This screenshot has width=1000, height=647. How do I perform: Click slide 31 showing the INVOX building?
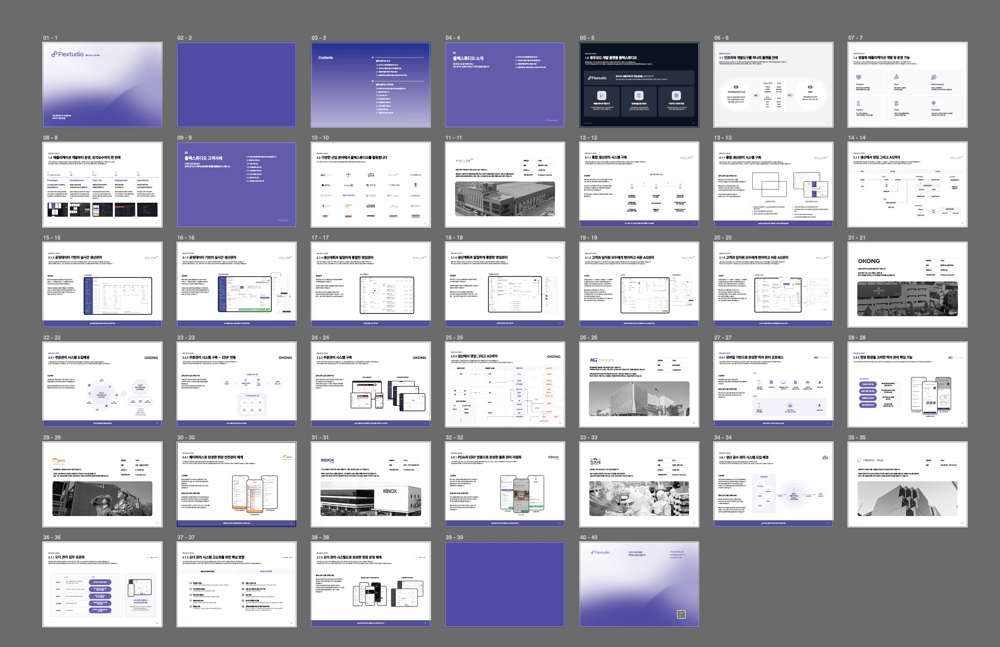pyautogui.click(x=370, y=484)
